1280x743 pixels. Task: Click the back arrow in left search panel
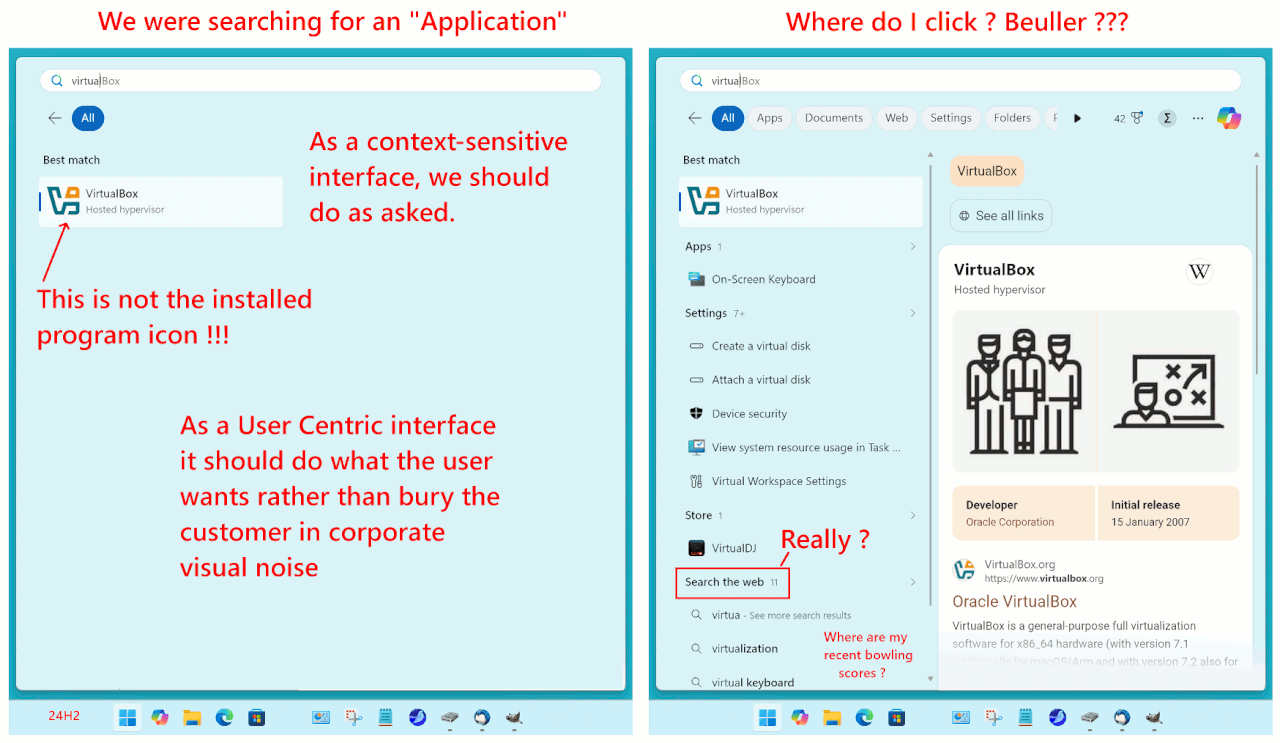tap(55, 118)
